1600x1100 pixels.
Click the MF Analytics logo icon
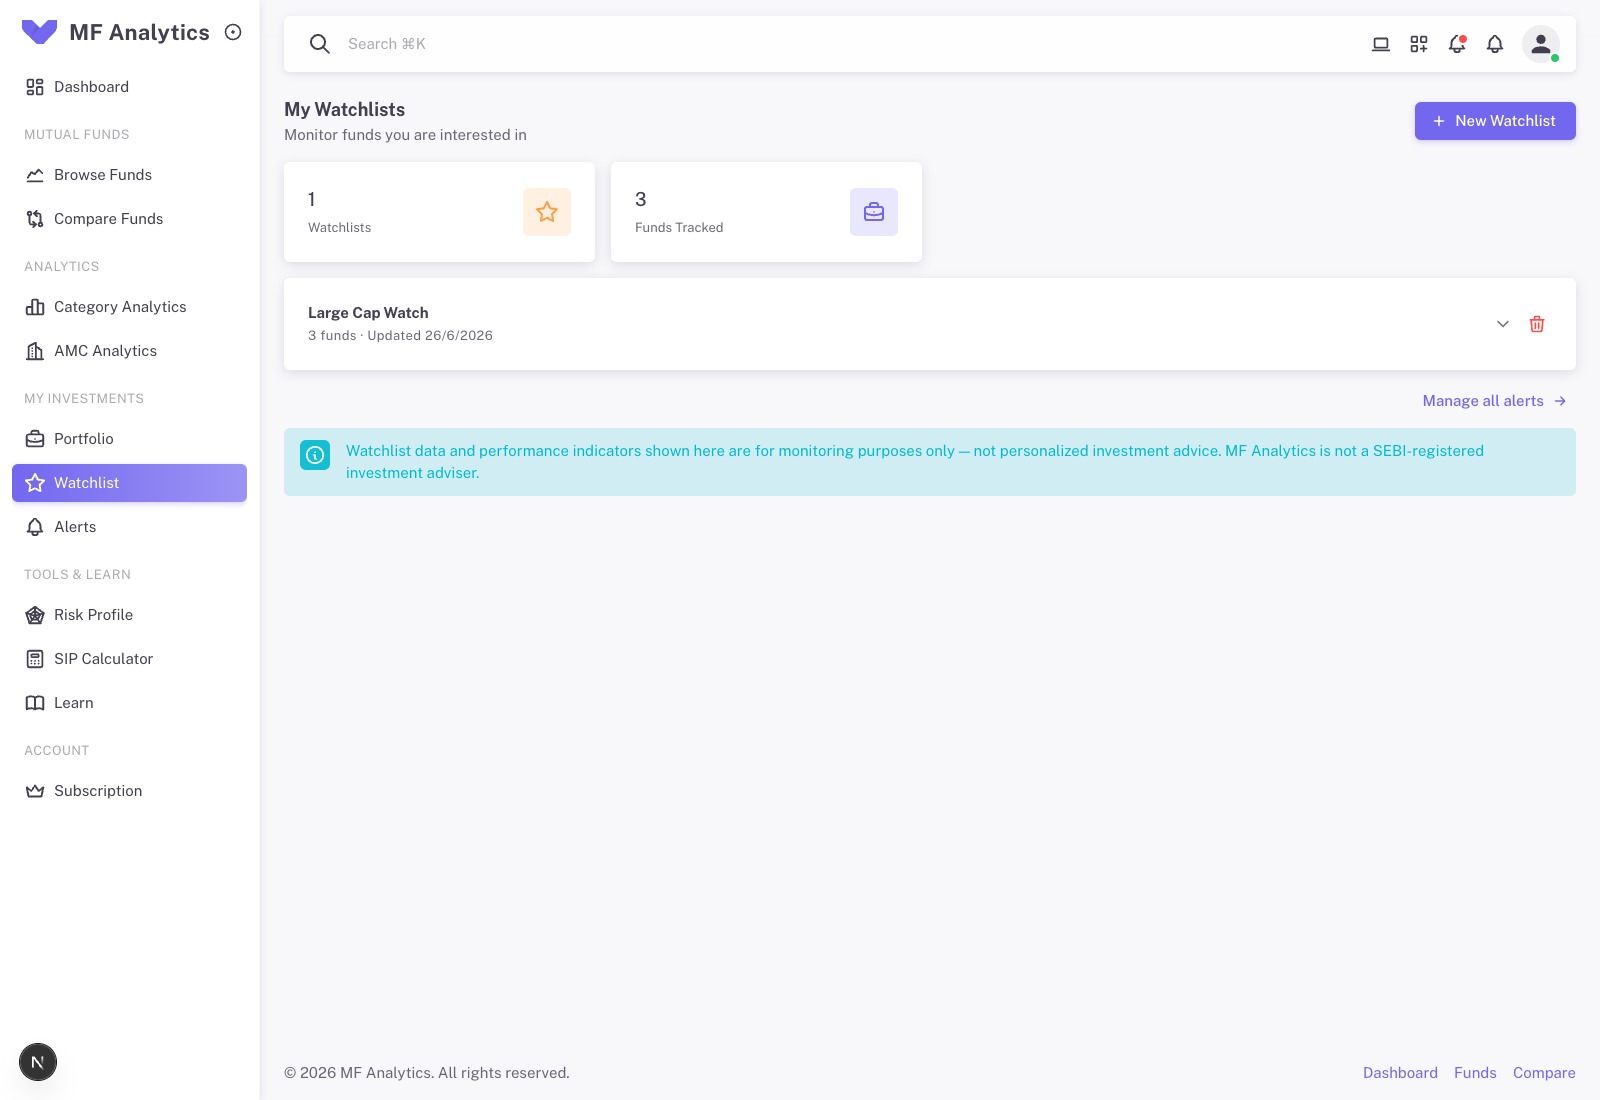39,32
